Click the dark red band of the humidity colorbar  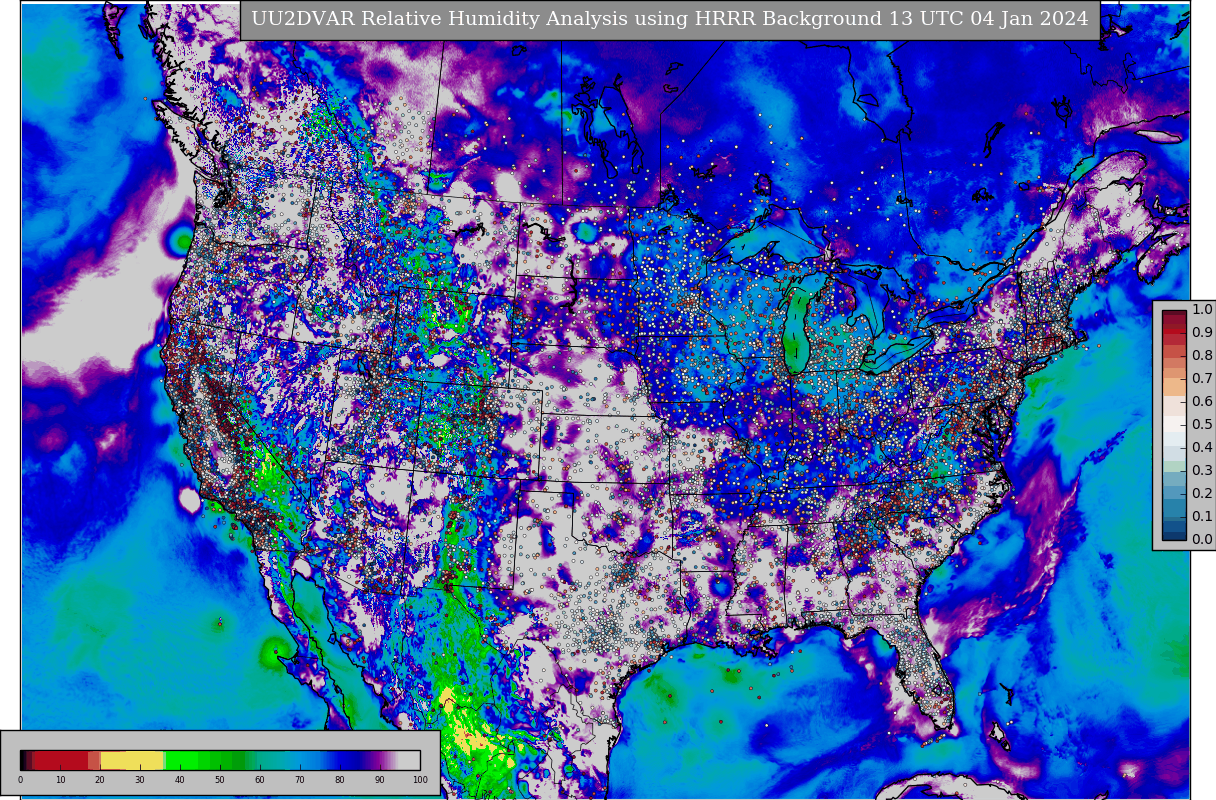[x=61, y=760]
